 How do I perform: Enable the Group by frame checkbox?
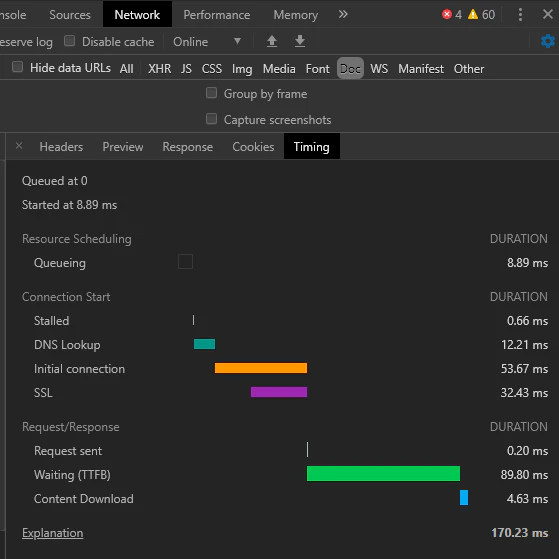[211, 93]
